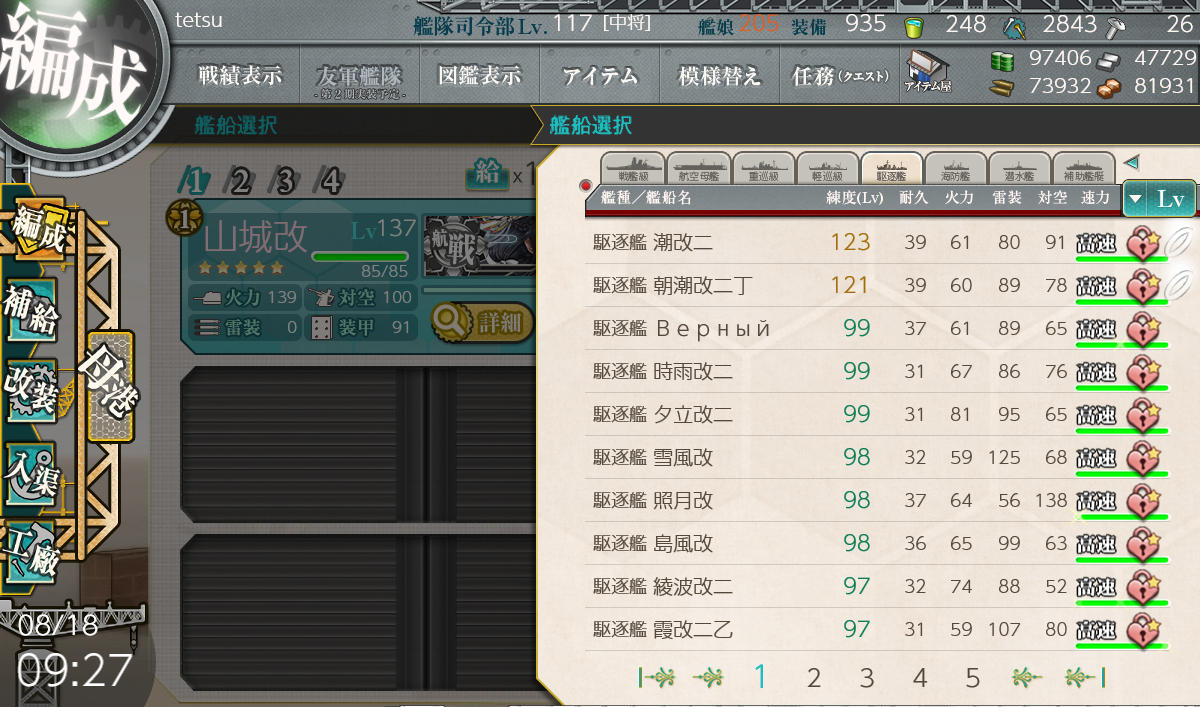Viewport: 1200px width, 707px height.
Task: Open the 工廠 (factory) side menu icon
Action: tap(31, 551)
